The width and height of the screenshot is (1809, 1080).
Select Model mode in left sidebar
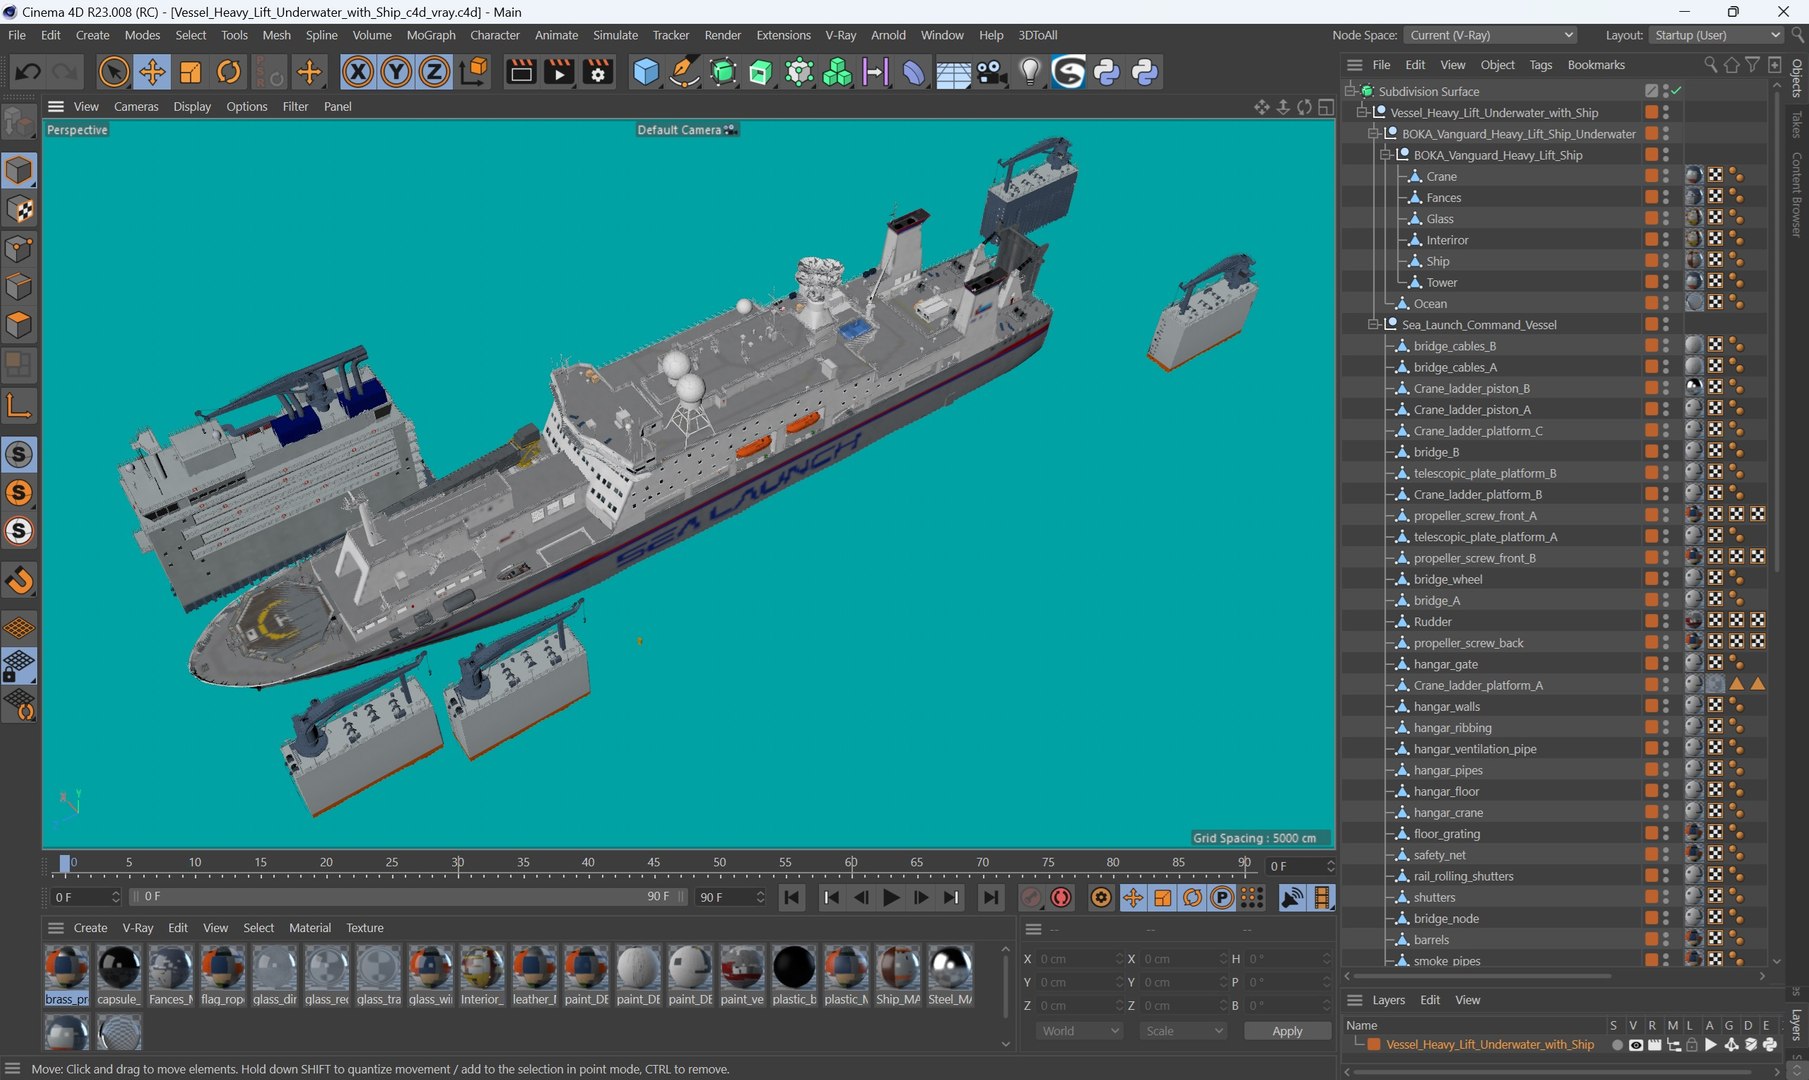coord(19,171)
